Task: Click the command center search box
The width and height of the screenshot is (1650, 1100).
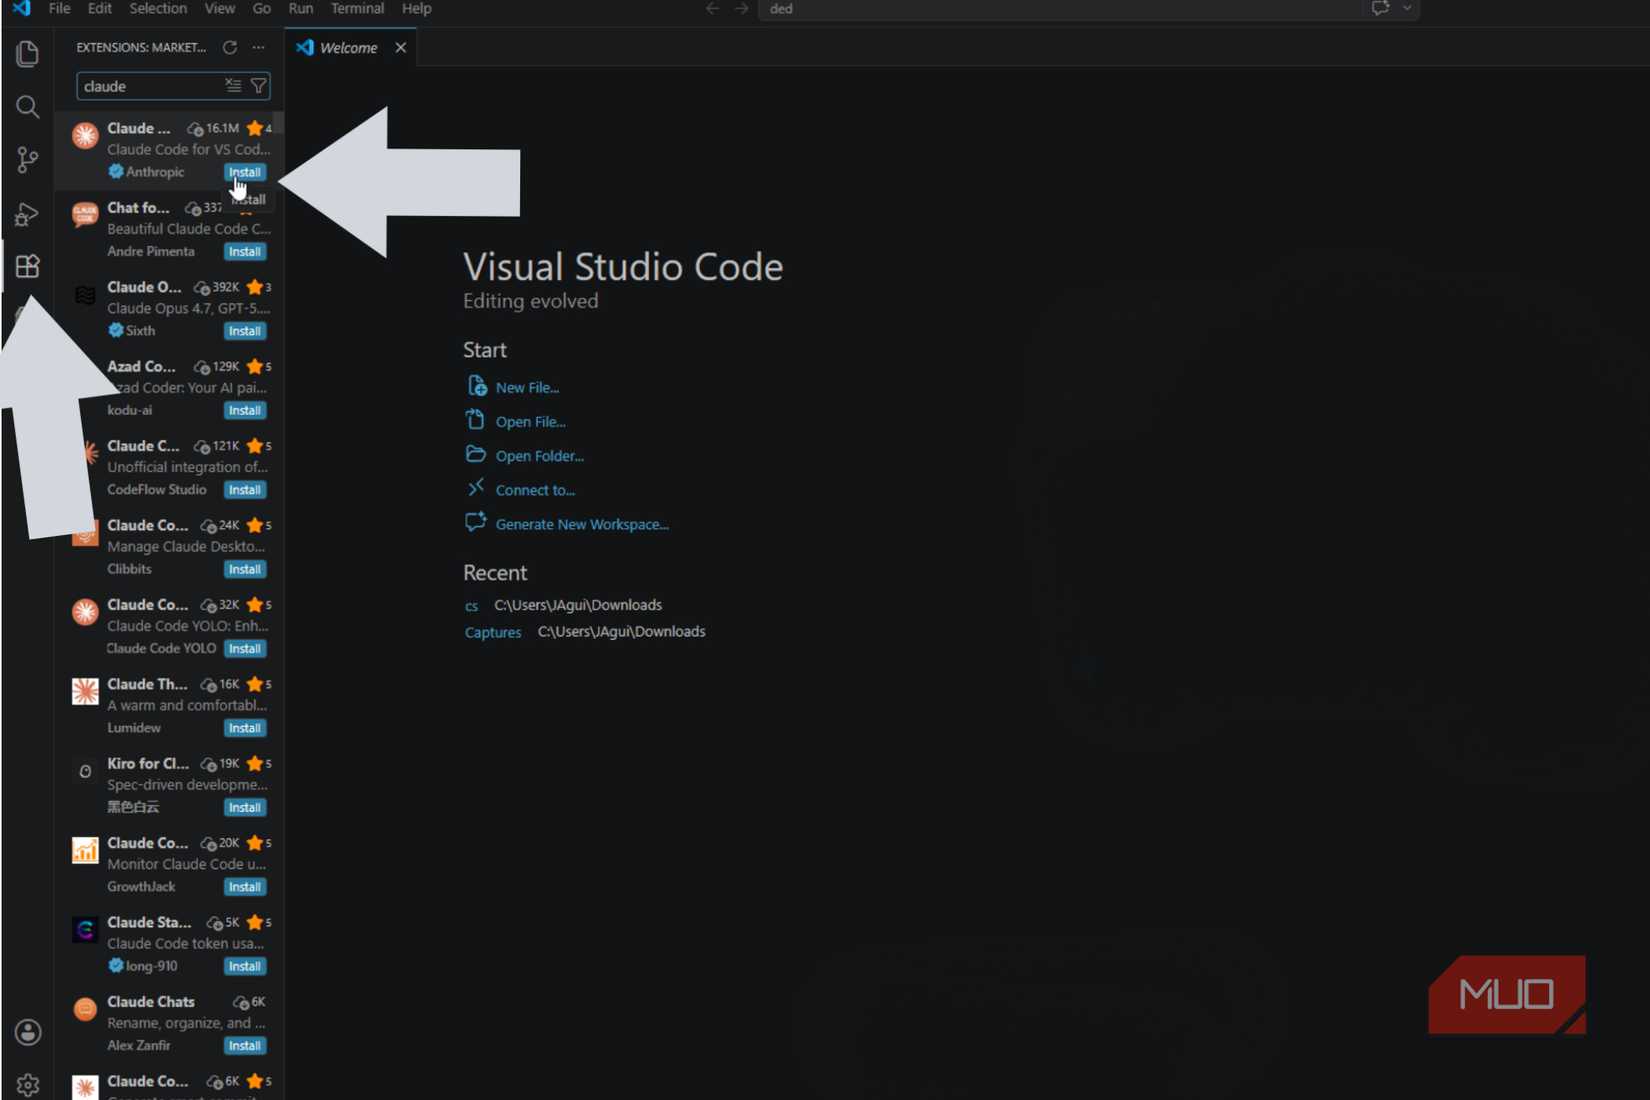Action: 1059,8
